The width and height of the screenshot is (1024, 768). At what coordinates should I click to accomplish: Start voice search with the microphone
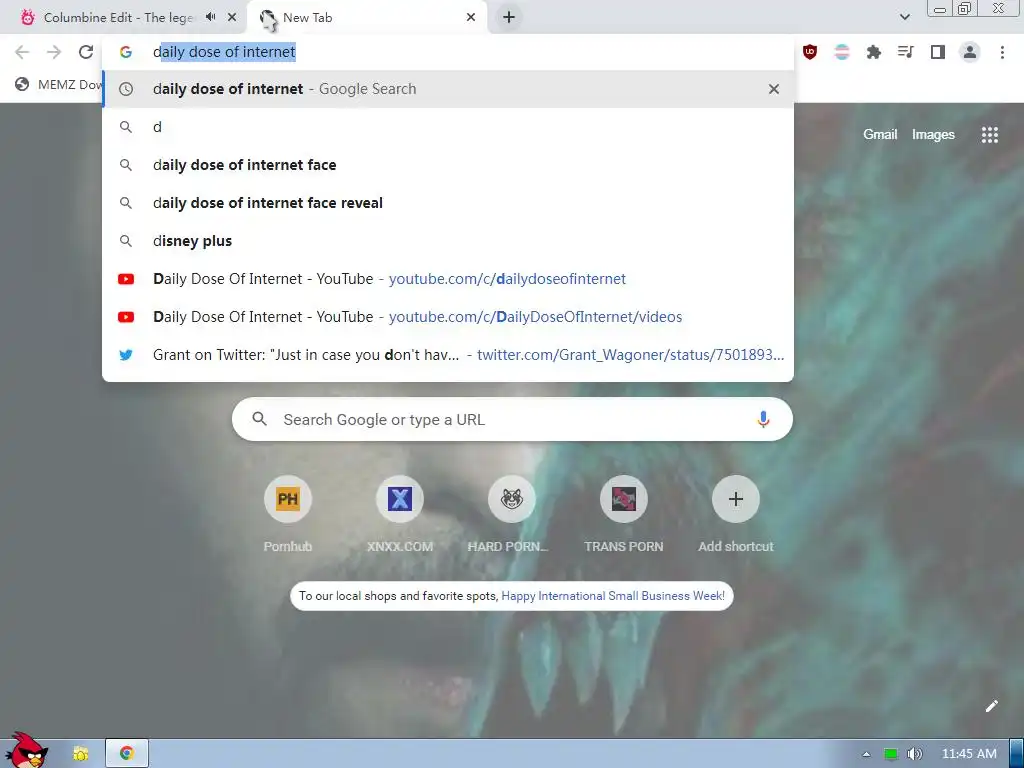(x=763, y=419)
